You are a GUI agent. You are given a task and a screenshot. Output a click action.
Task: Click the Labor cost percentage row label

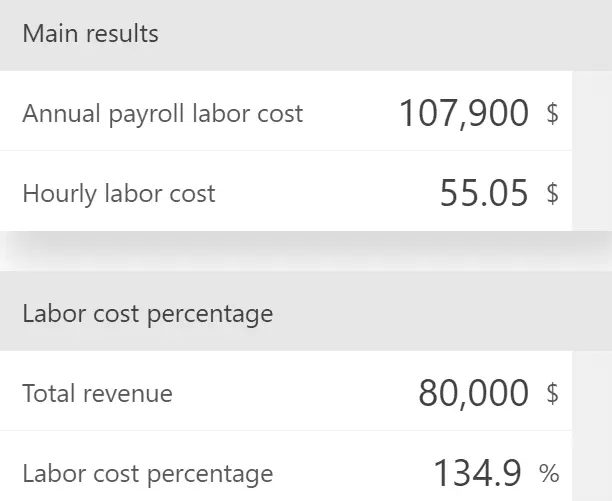[x=147, y=473]
